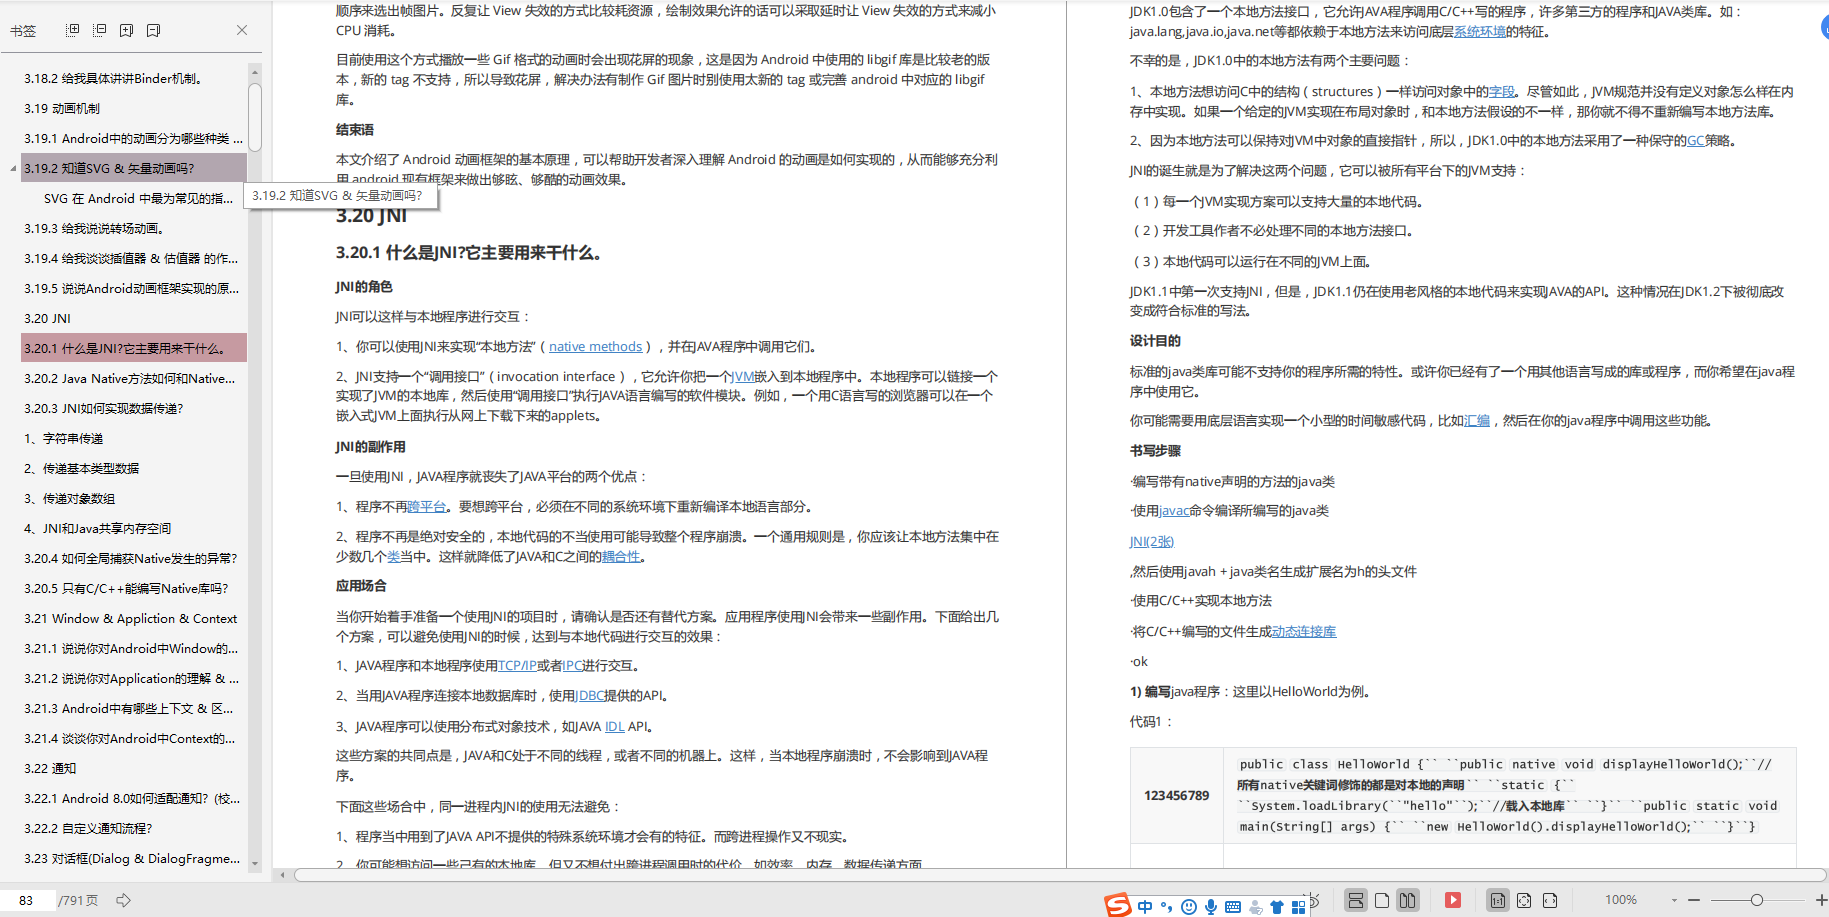This screenshot has width=1829, height=917.
Task: Click the 汇编 hyperlink
Action: coord(1477,420)
